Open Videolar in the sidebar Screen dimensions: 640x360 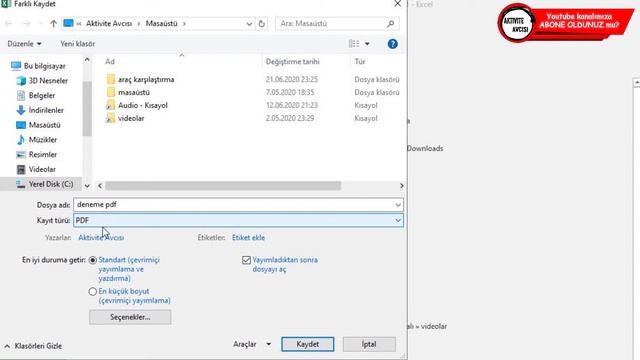click(36, 169)
